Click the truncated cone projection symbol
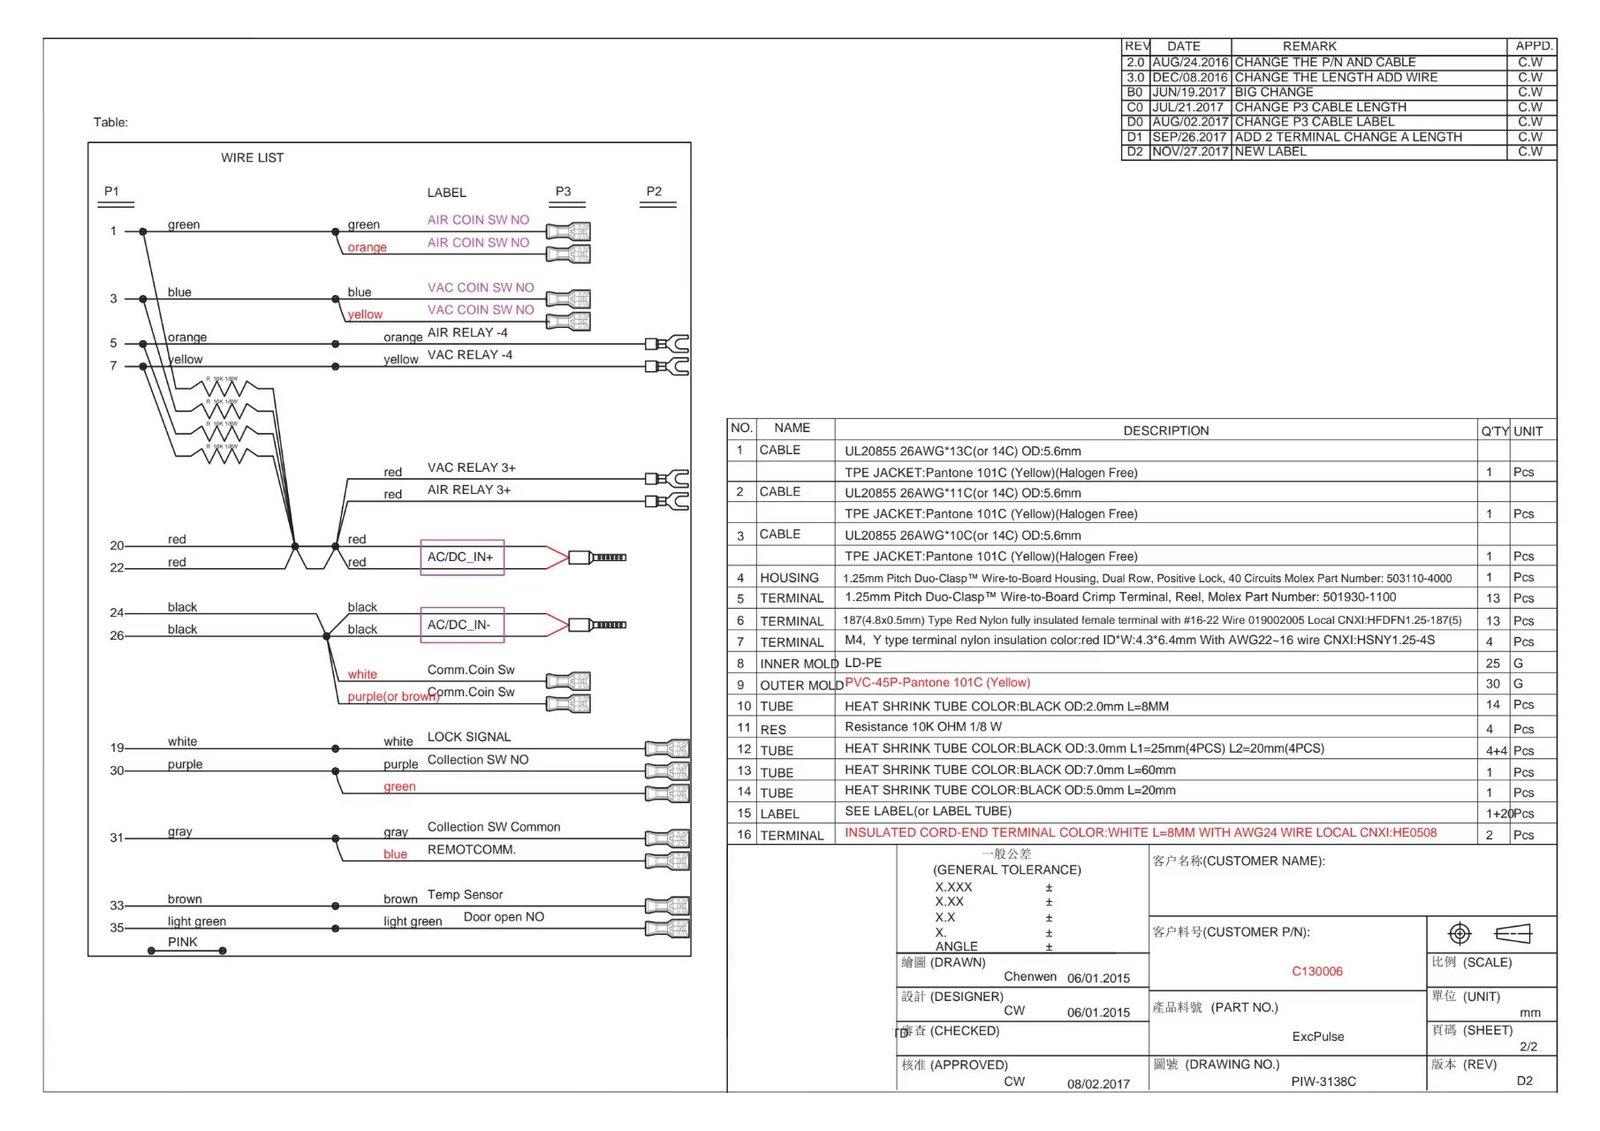The height and width of the screenshot is (1131, 1600). click(x=1513, y=934)
